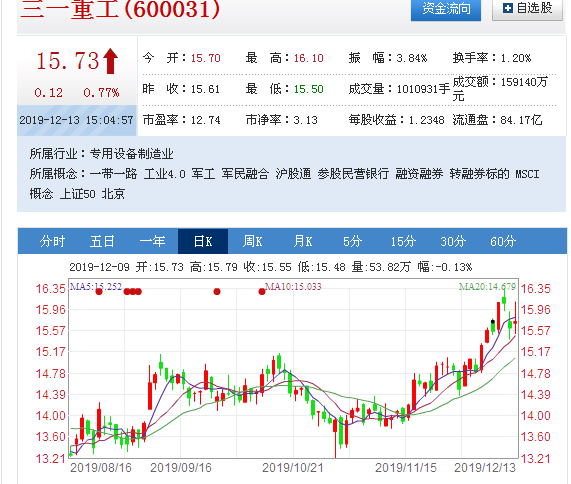Click the 换手率 value 1.20%
Screen dimensions: 571x484
point(516,58)
